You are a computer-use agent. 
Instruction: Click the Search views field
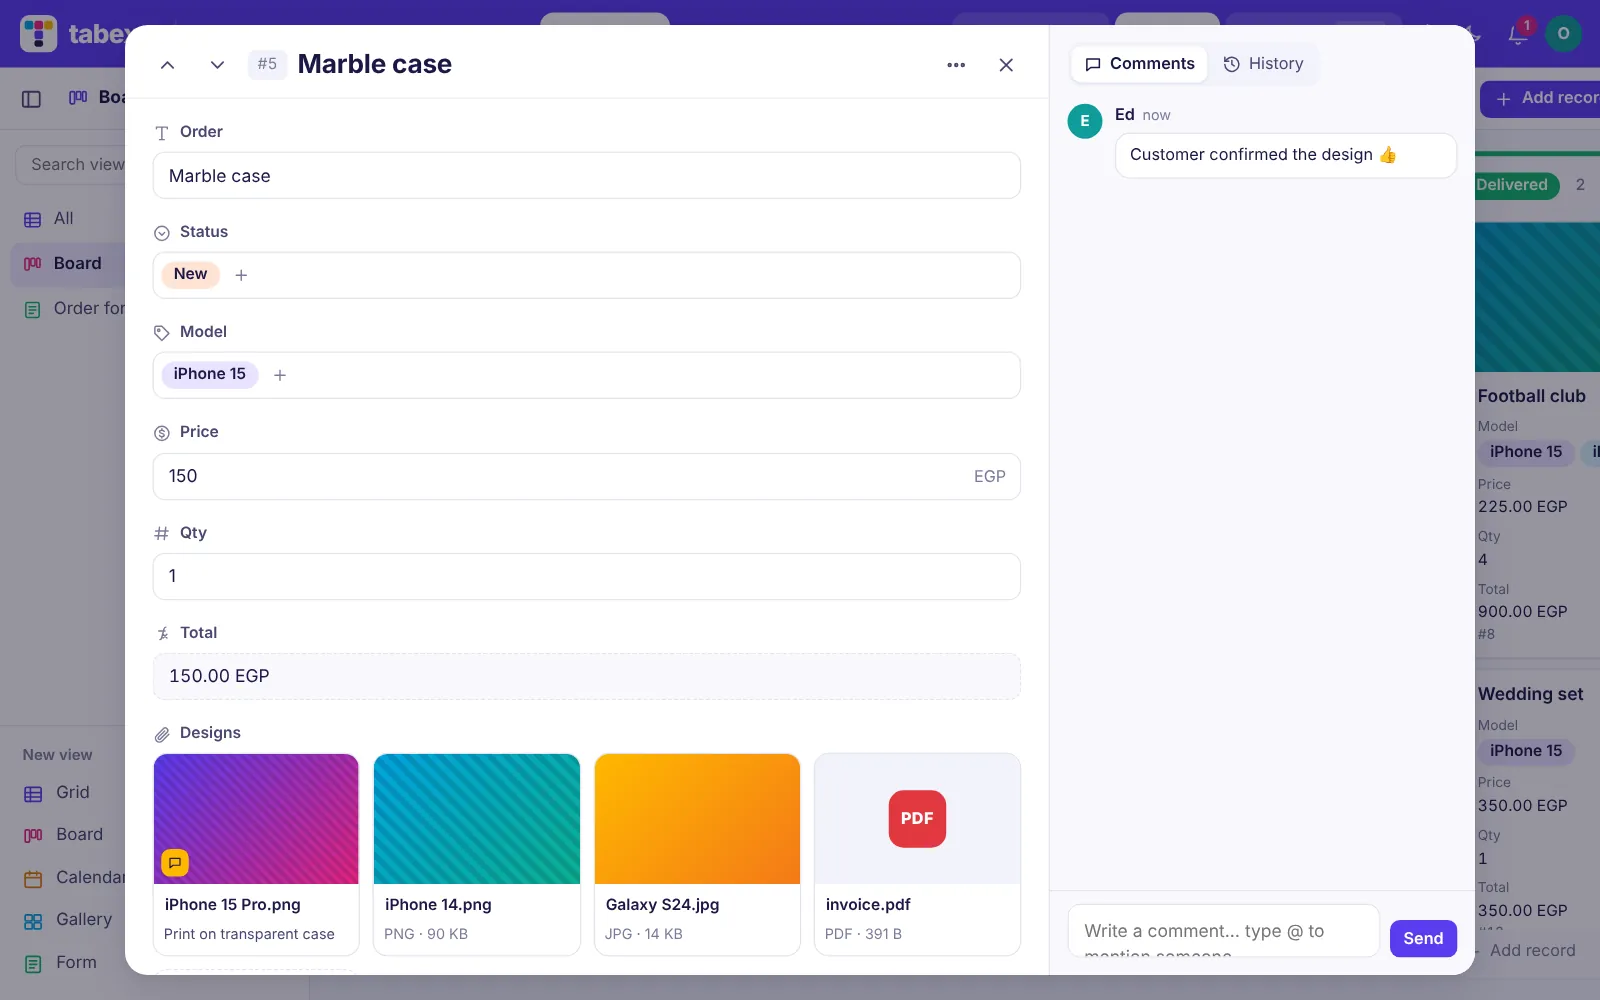coord(72,165)
